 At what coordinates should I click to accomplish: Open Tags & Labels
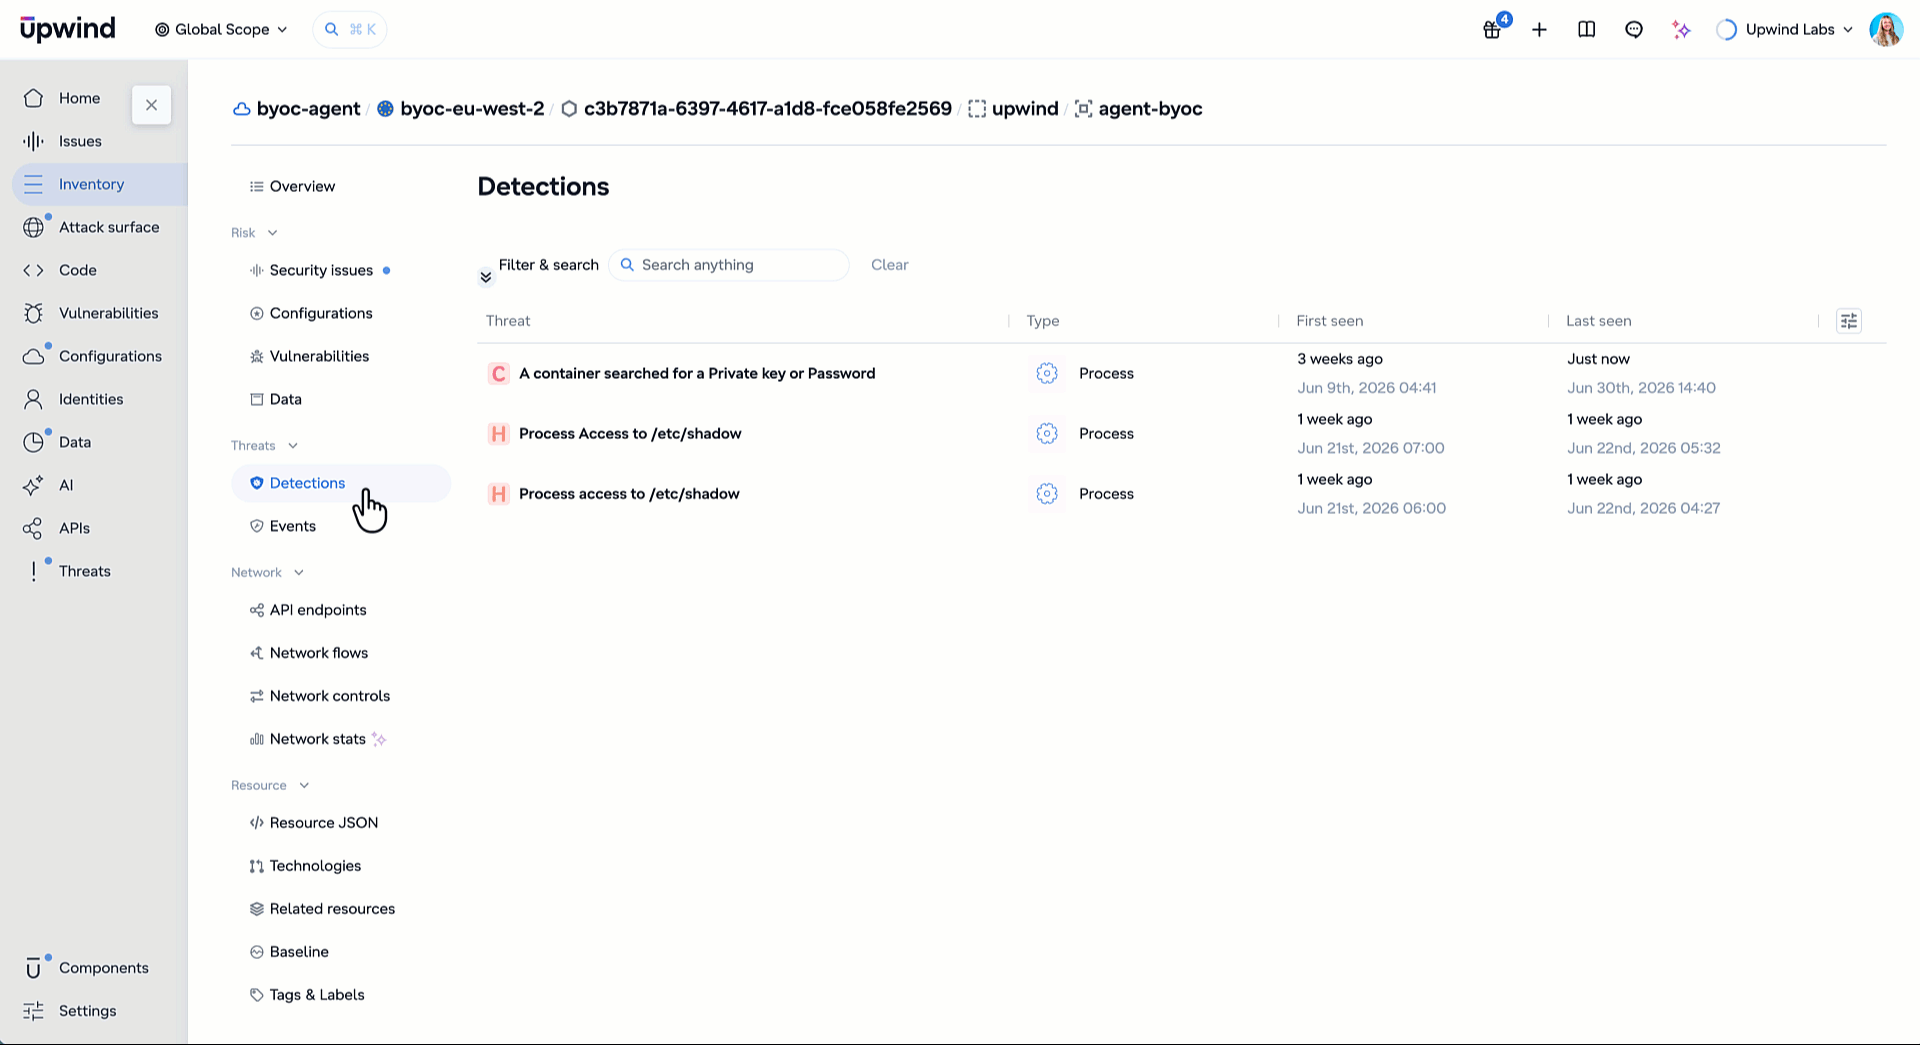pyautogui.click(x=316, y=995)
